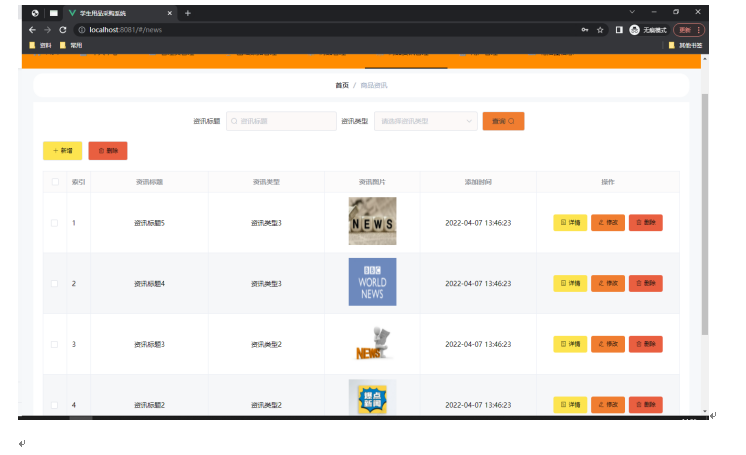The image size is (746, 455).
Task: Click the BBC World News thumbnail in row 2
Action: (373, 282)
